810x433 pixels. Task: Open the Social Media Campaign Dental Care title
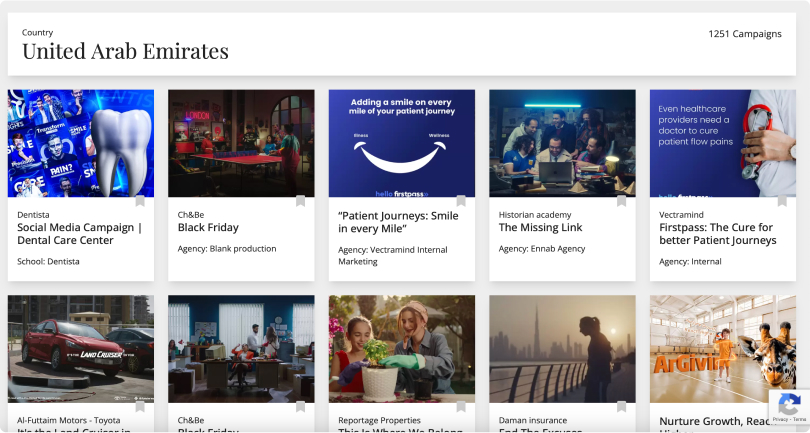tap(80, 234)
